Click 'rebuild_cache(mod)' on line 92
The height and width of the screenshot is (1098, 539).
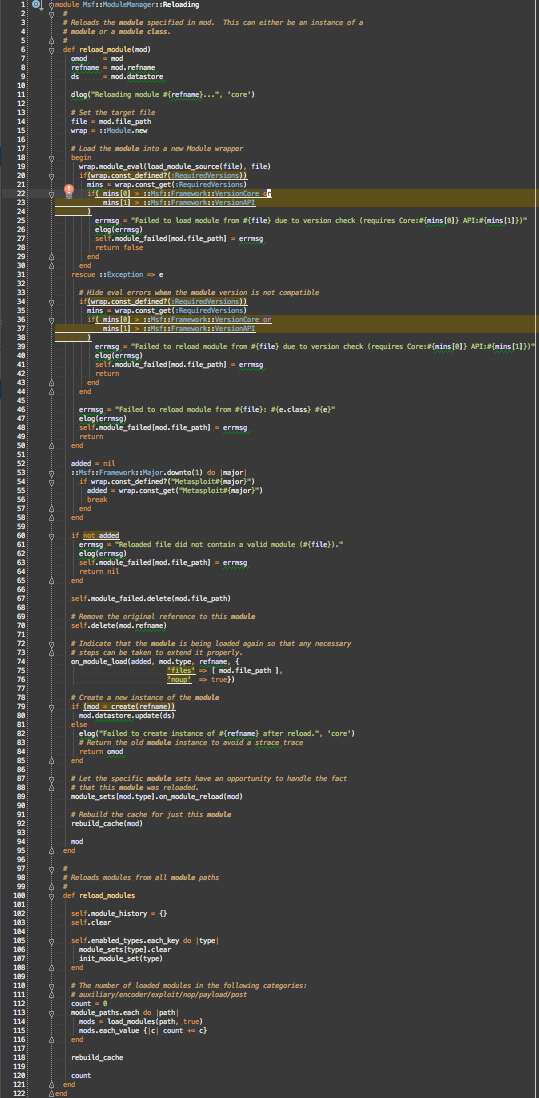pyautogui.click(x=106, y=824)
